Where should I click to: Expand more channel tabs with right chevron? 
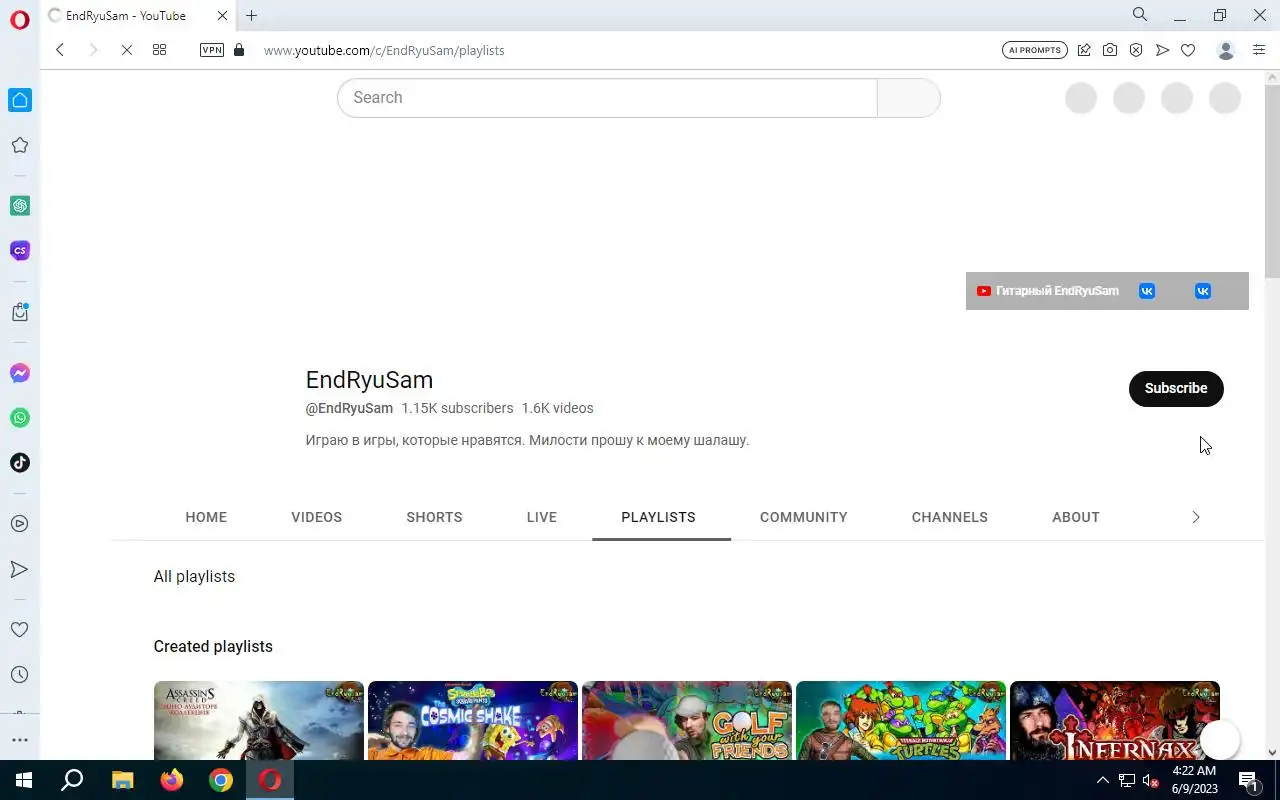tap(1195, 517)
